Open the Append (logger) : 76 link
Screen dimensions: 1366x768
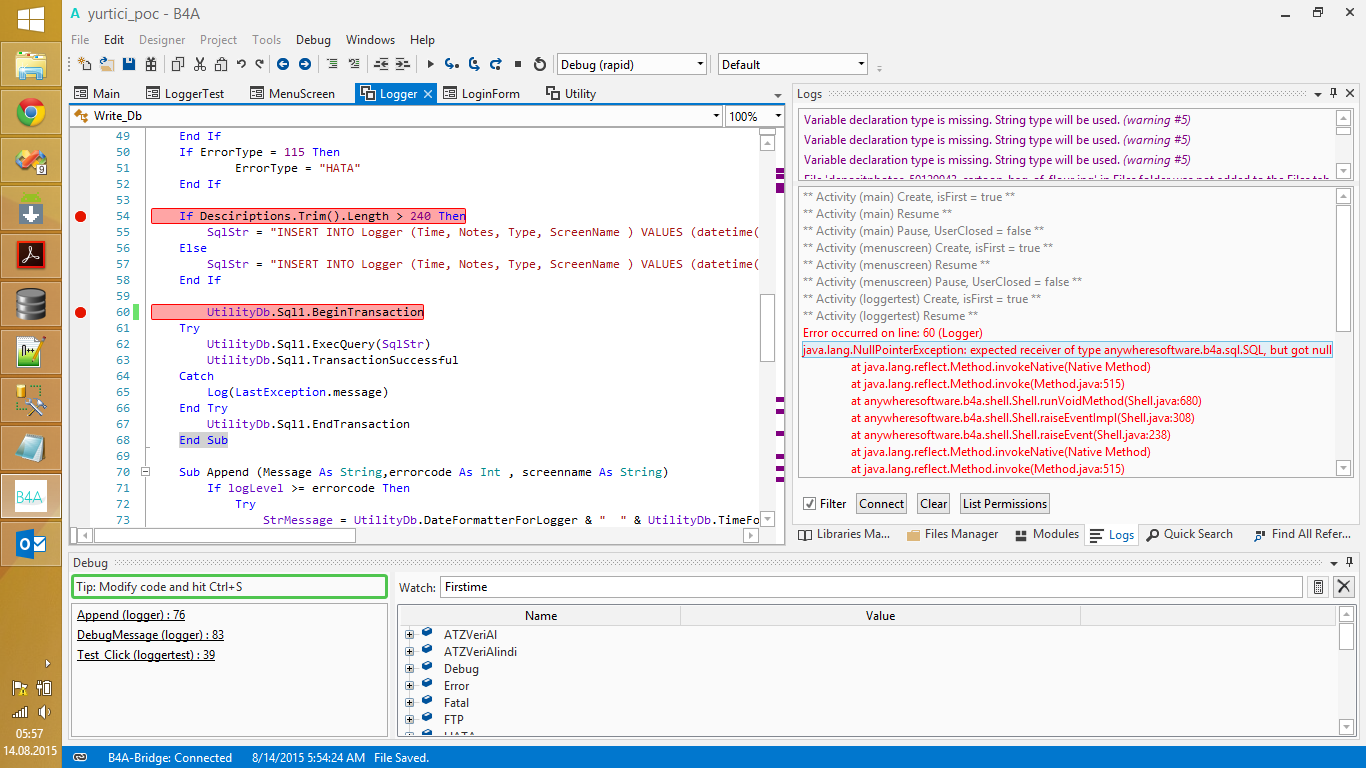click(x=131, y=615)
